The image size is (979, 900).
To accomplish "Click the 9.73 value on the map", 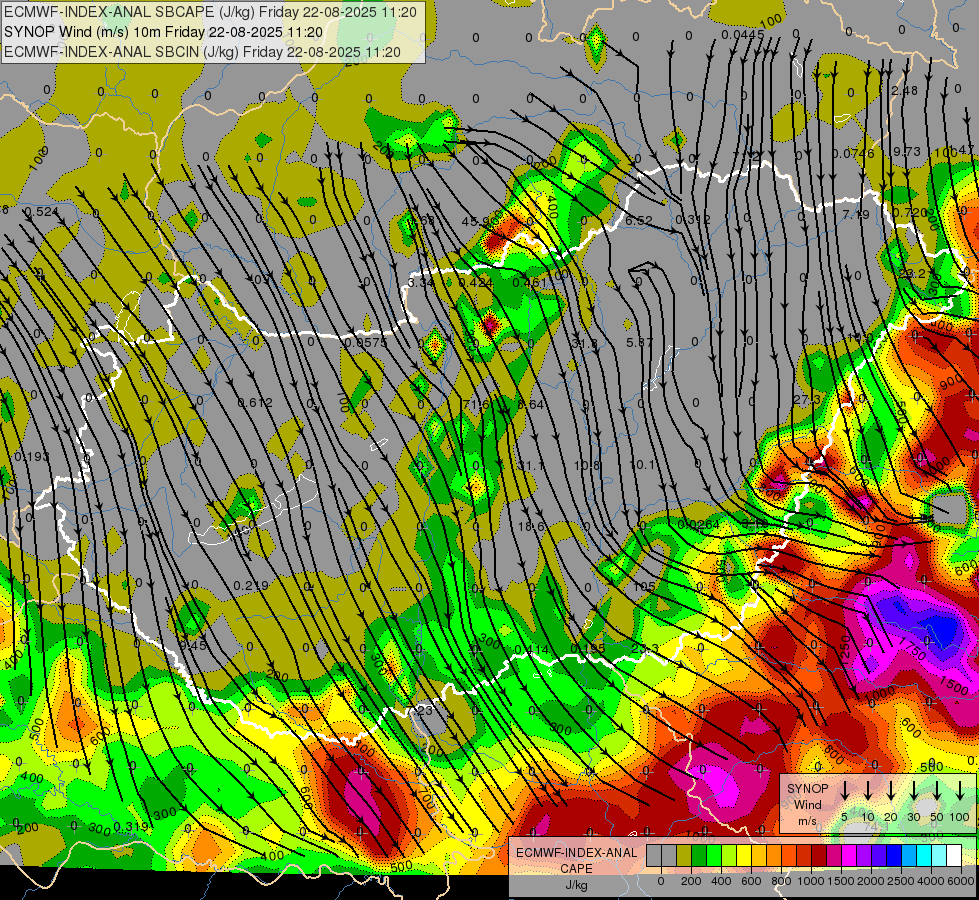I will coord(907,151).
